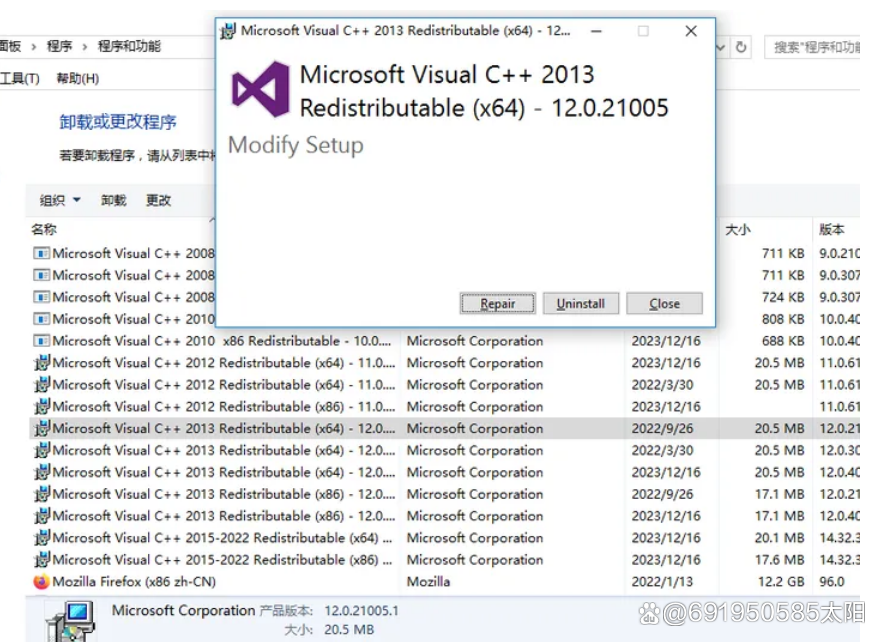
Task: Sort the list by the 版本 column header
Action: point(832,229)
